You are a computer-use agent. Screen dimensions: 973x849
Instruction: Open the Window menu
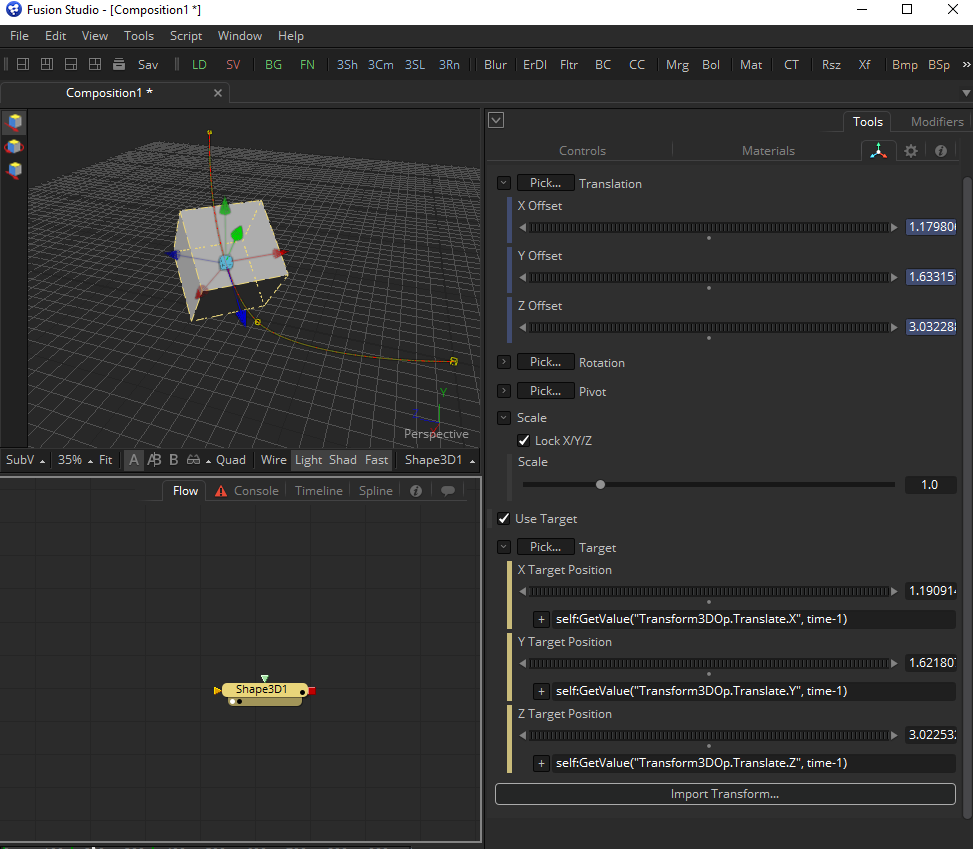click(x=240, y=36)
